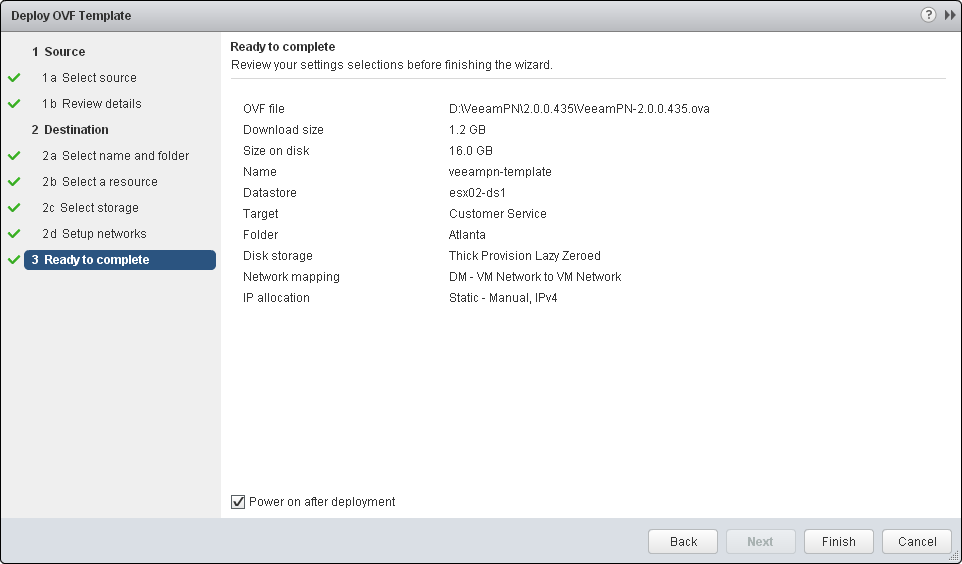Click green checkmark beside Review details

[14, 104]
